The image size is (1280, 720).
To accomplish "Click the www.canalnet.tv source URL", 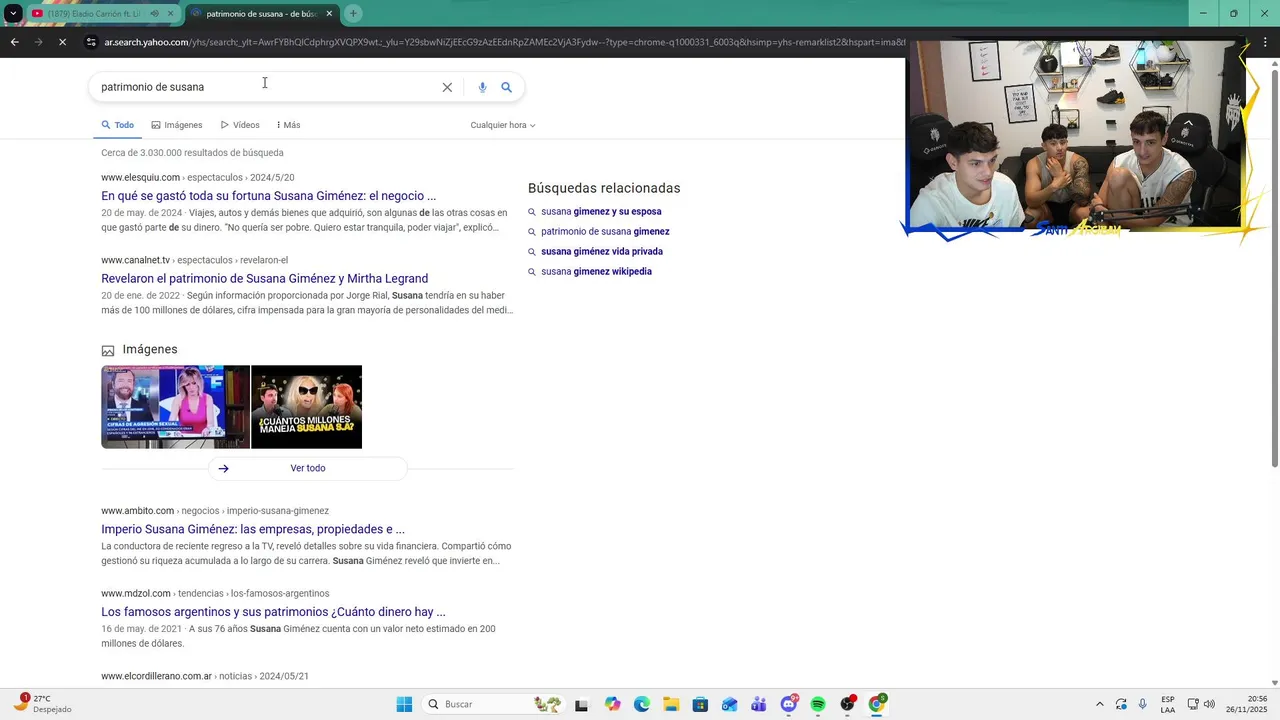I will click(135, 260).
